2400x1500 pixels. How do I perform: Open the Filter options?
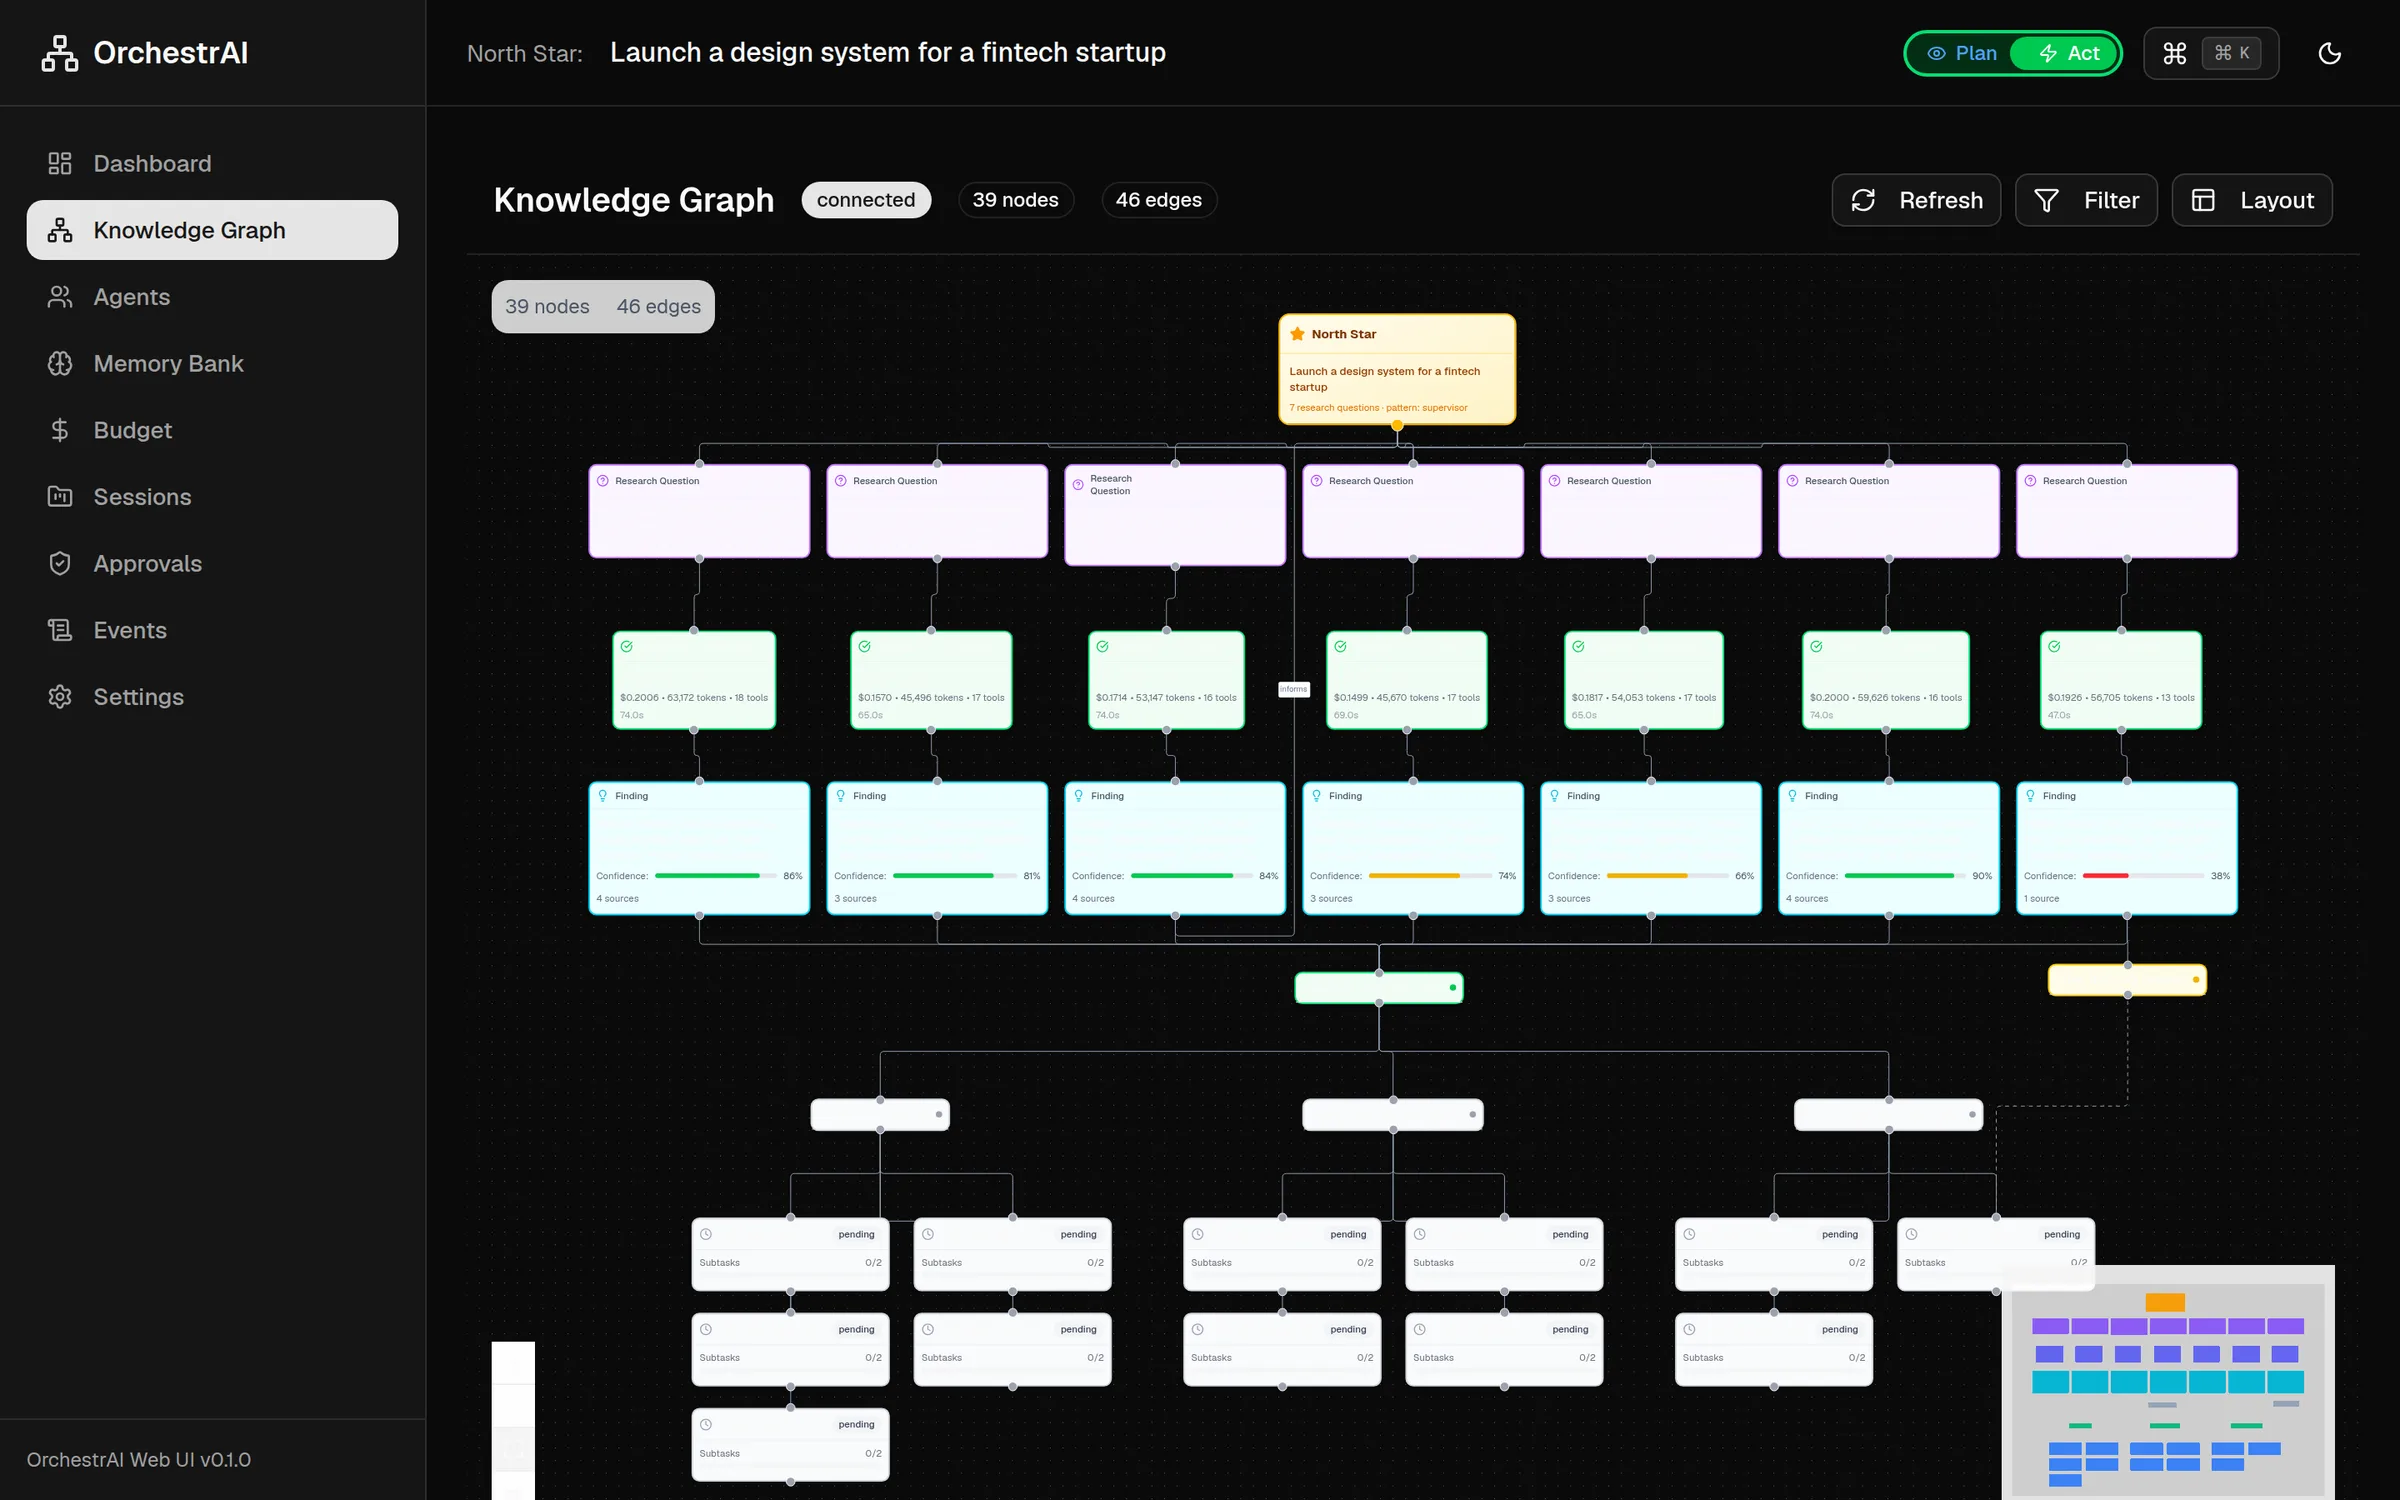pos(2086,200)
